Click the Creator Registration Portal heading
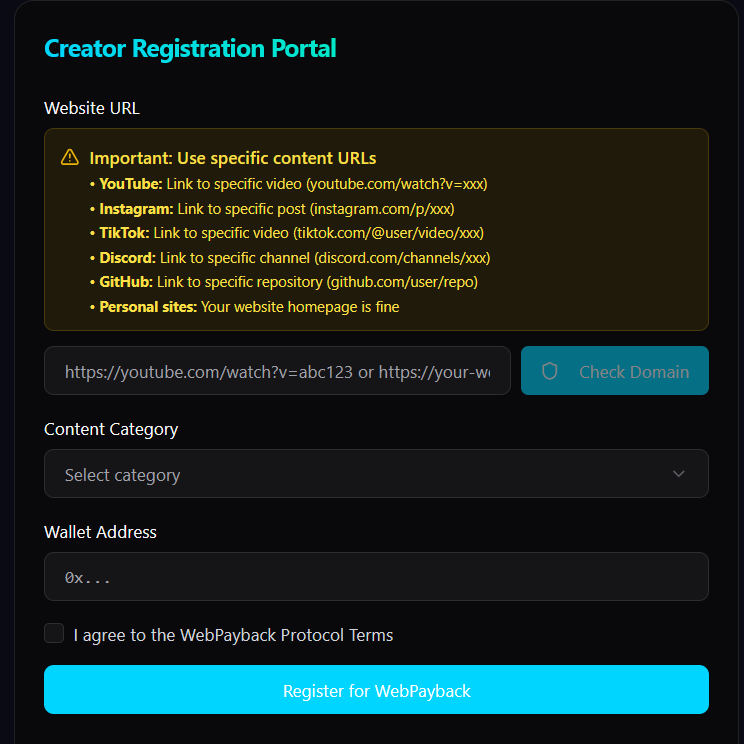This screenshot has height=744, width=744. pos(190,48)
